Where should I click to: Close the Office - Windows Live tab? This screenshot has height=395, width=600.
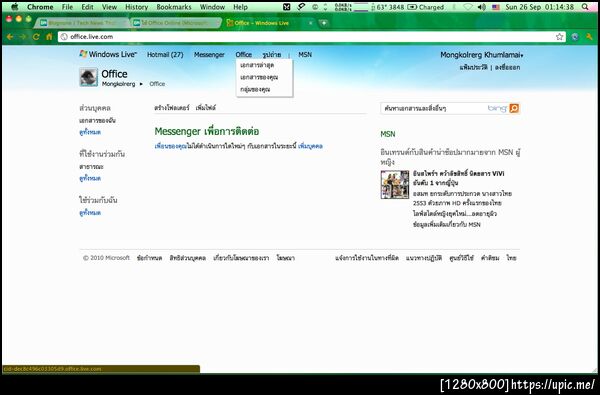coord(311,23)
